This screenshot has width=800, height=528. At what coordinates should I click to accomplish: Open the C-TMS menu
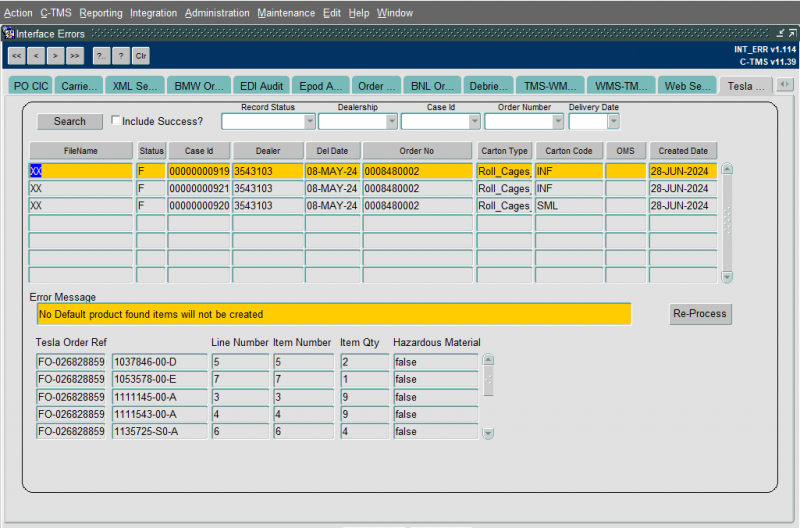(56, 13)
